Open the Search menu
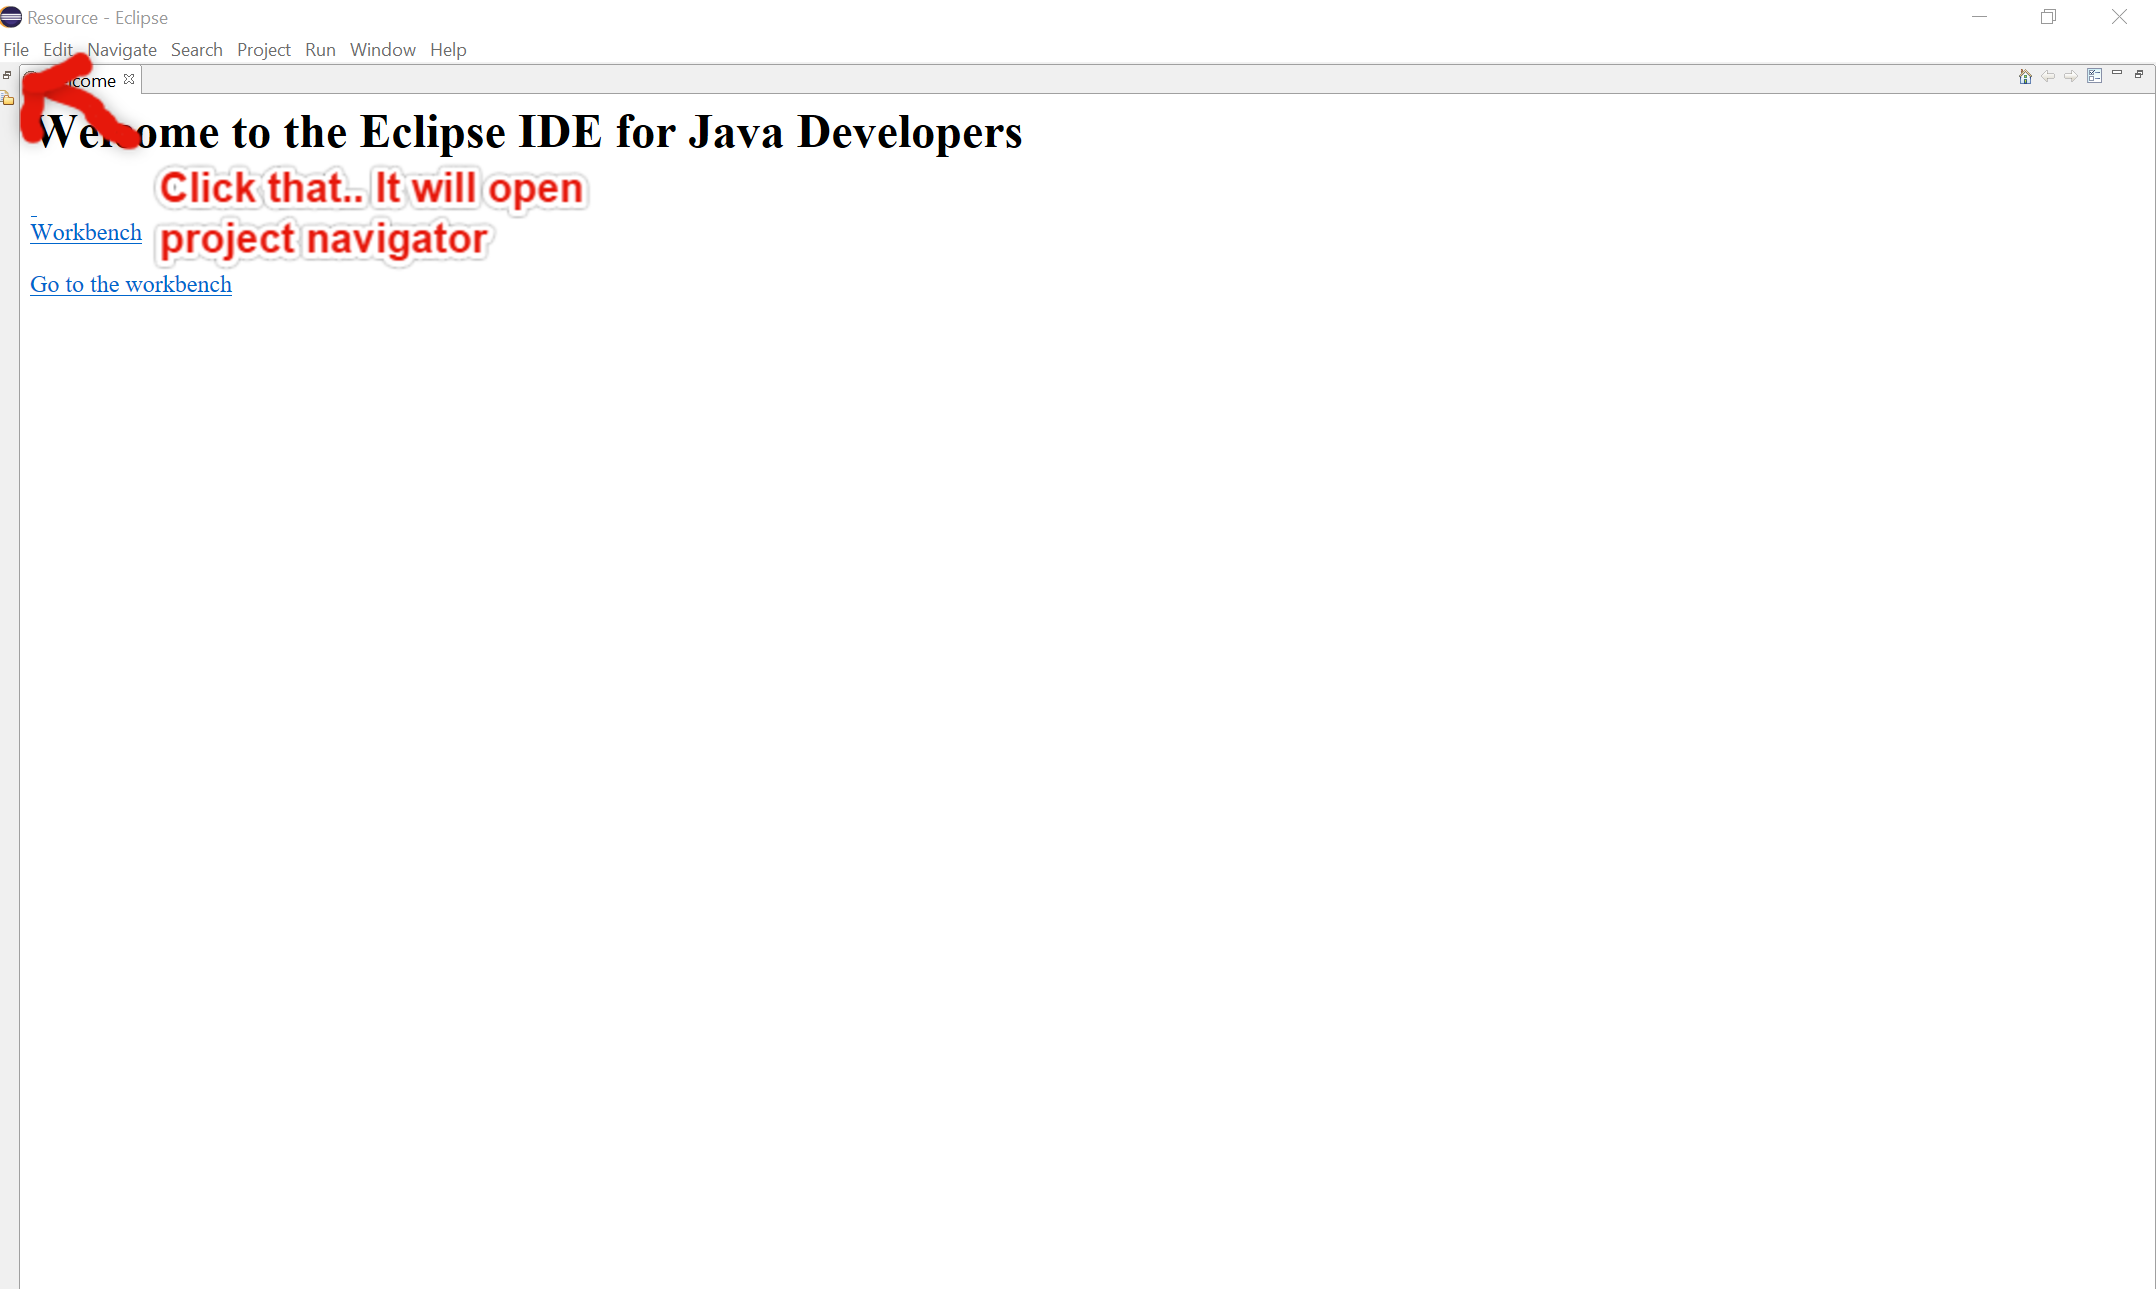 [196, 50]
